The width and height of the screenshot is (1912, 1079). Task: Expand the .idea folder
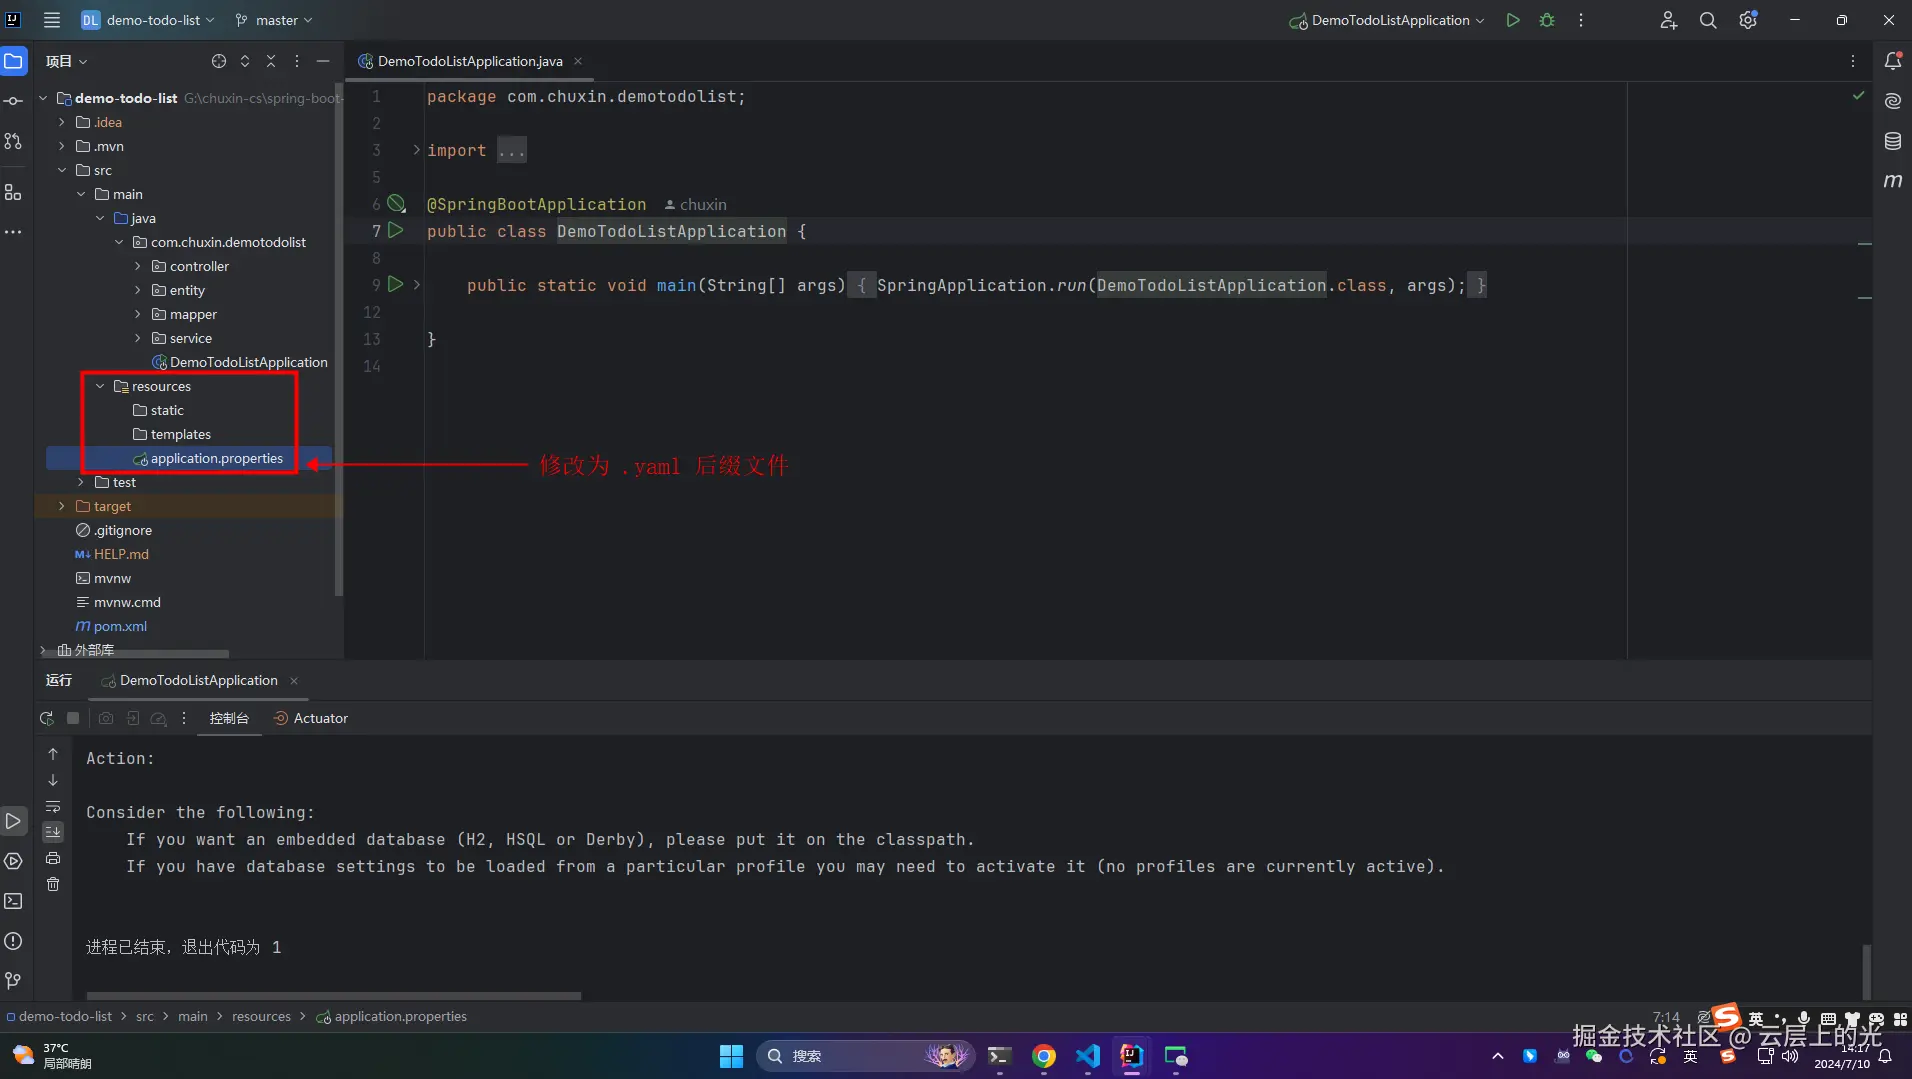(x=62, y=122)
